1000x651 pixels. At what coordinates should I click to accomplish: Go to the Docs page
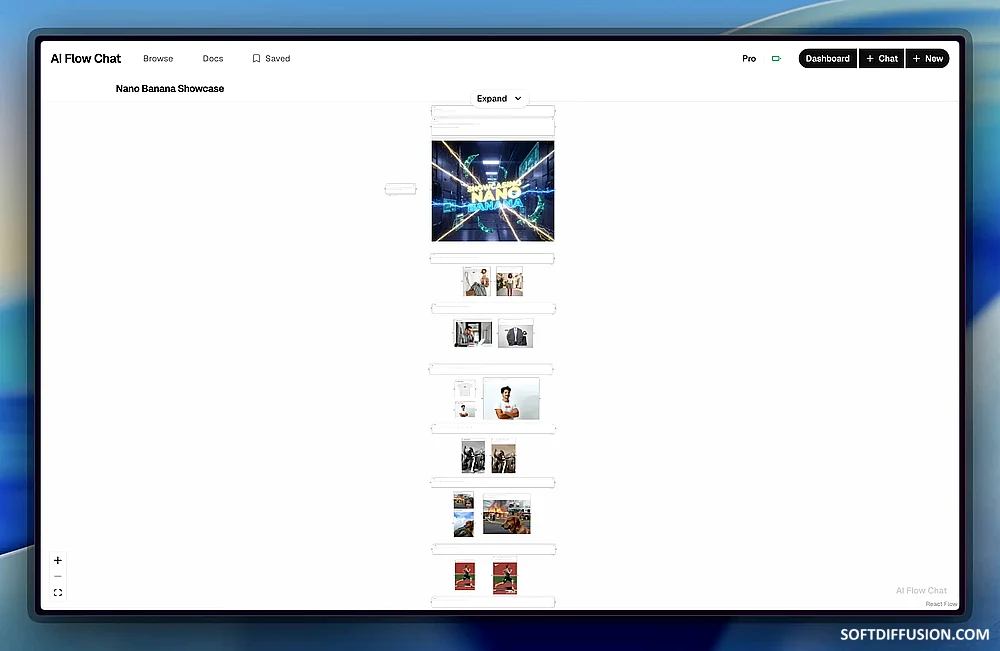tap(213, 59)
